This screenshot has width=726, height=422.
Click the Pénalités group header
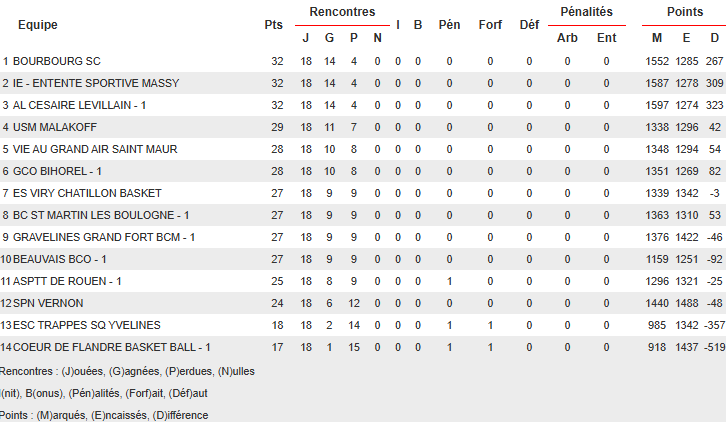[587, 12]
